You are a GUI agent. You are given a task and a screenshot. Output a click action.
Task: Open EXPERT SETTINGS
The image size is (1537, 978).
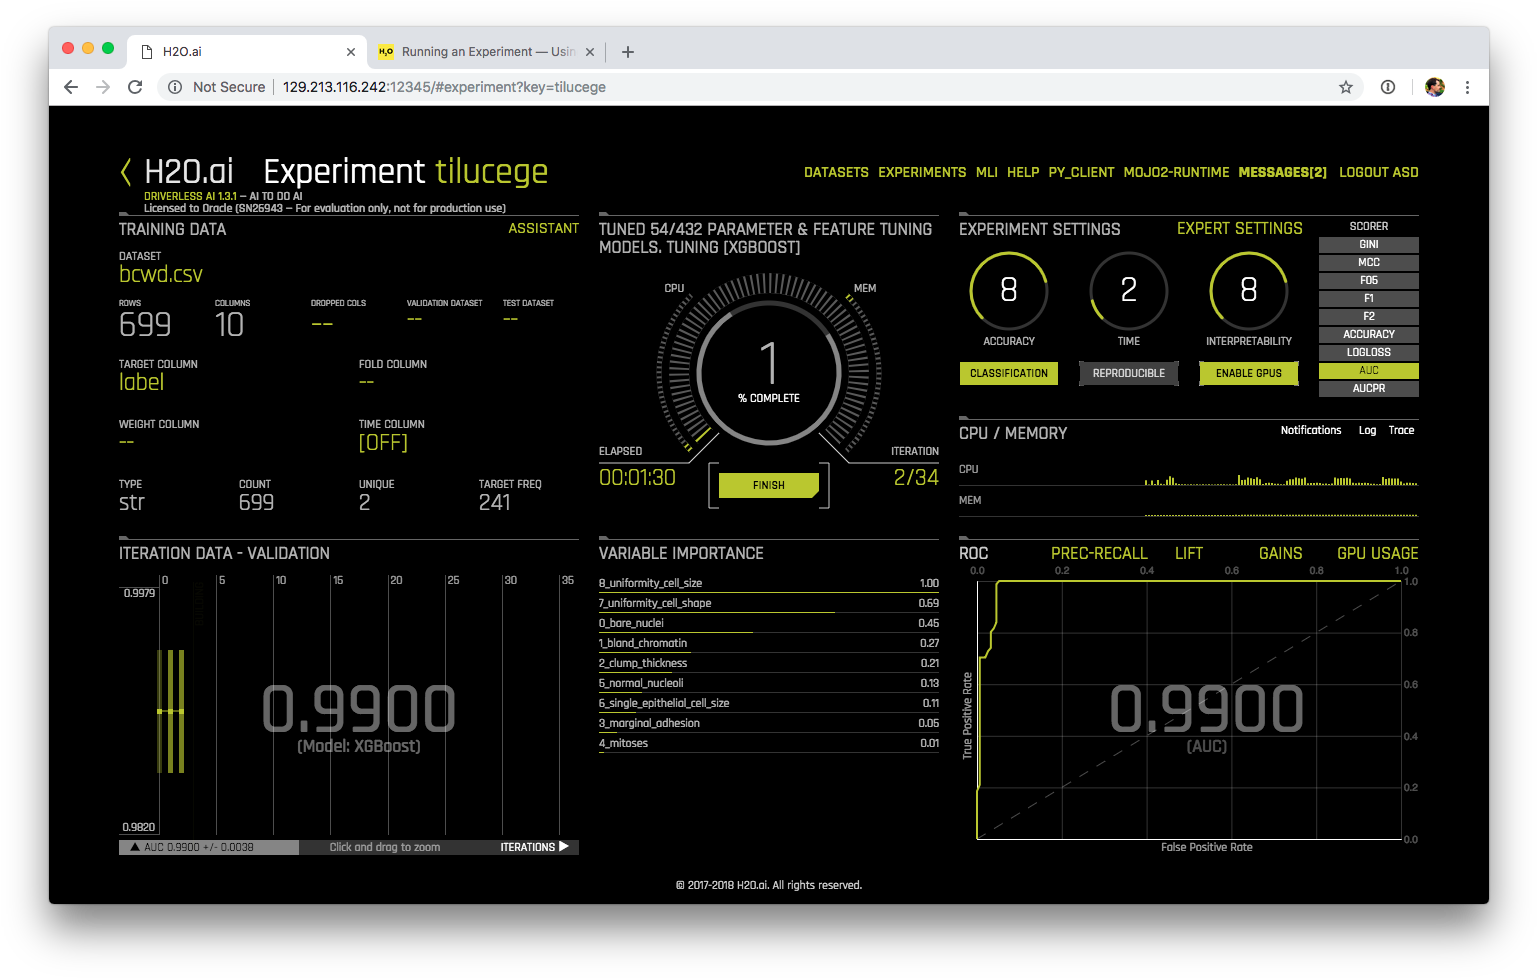pos(1239,228)
